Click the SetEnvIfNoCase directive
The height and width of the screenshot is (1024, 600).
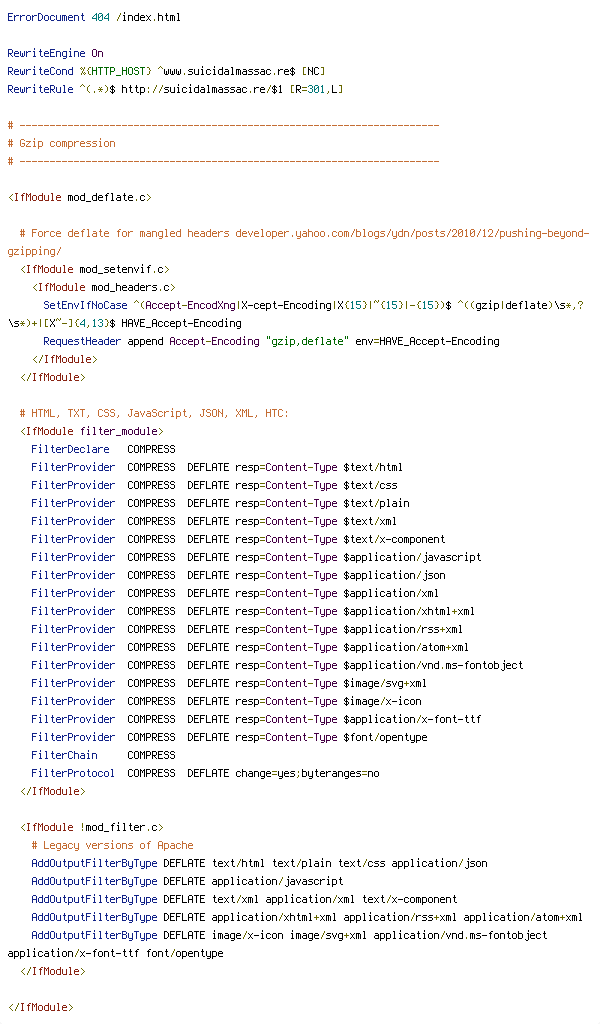click(x=85, y=305)
